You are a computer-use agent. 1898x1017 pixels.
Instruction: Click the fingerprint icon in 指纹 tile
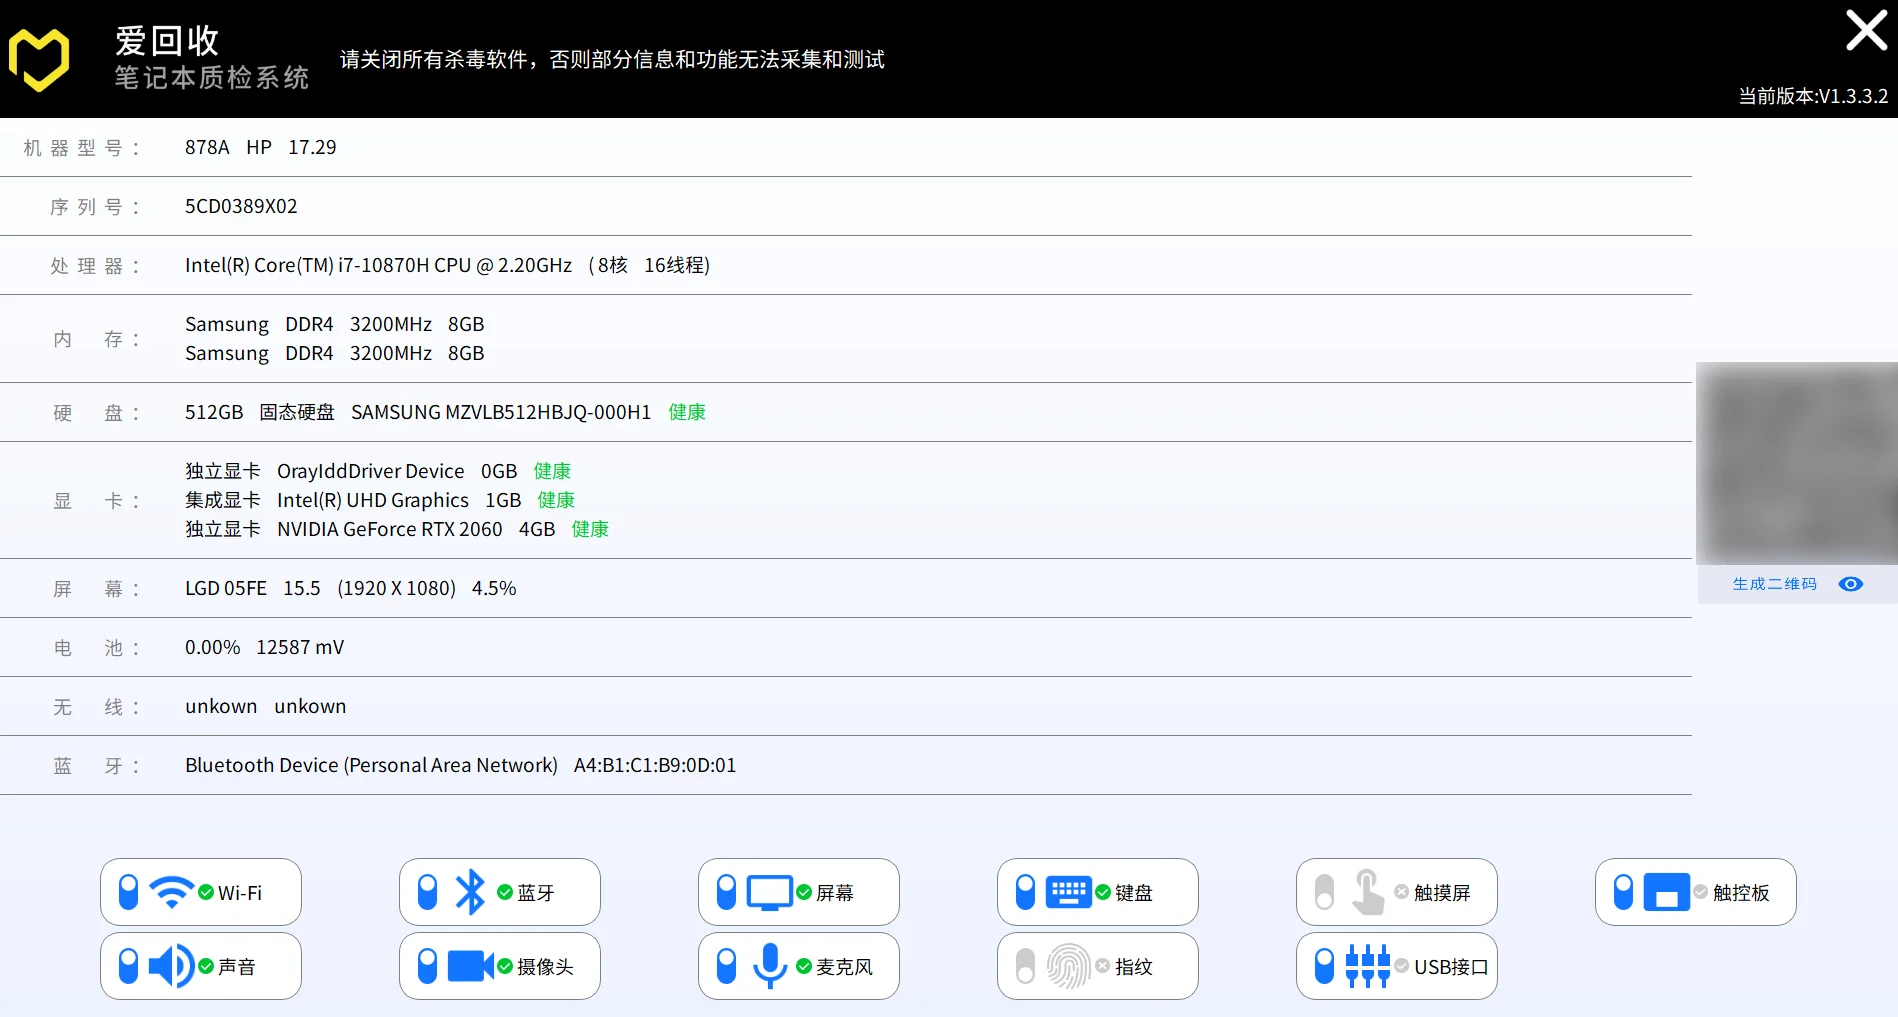(1066, 965)
